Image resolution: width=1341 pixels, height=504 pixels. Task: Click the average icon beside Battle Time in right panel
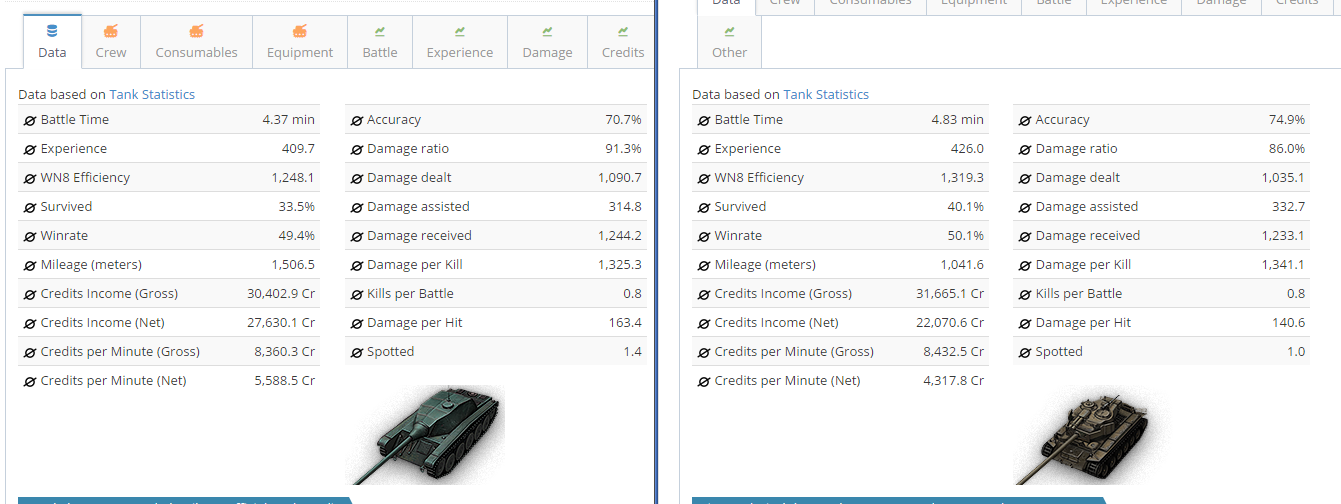703,120
